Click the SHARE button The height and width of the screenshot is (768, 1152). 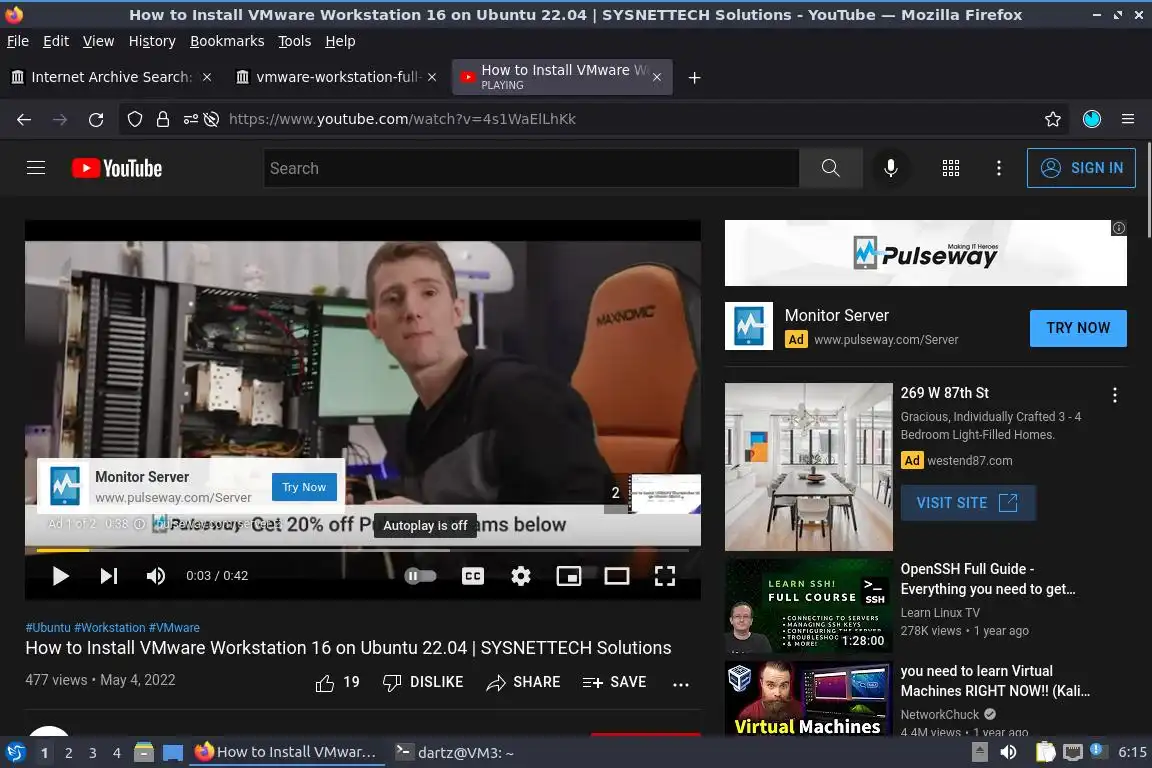coord(523,683)
